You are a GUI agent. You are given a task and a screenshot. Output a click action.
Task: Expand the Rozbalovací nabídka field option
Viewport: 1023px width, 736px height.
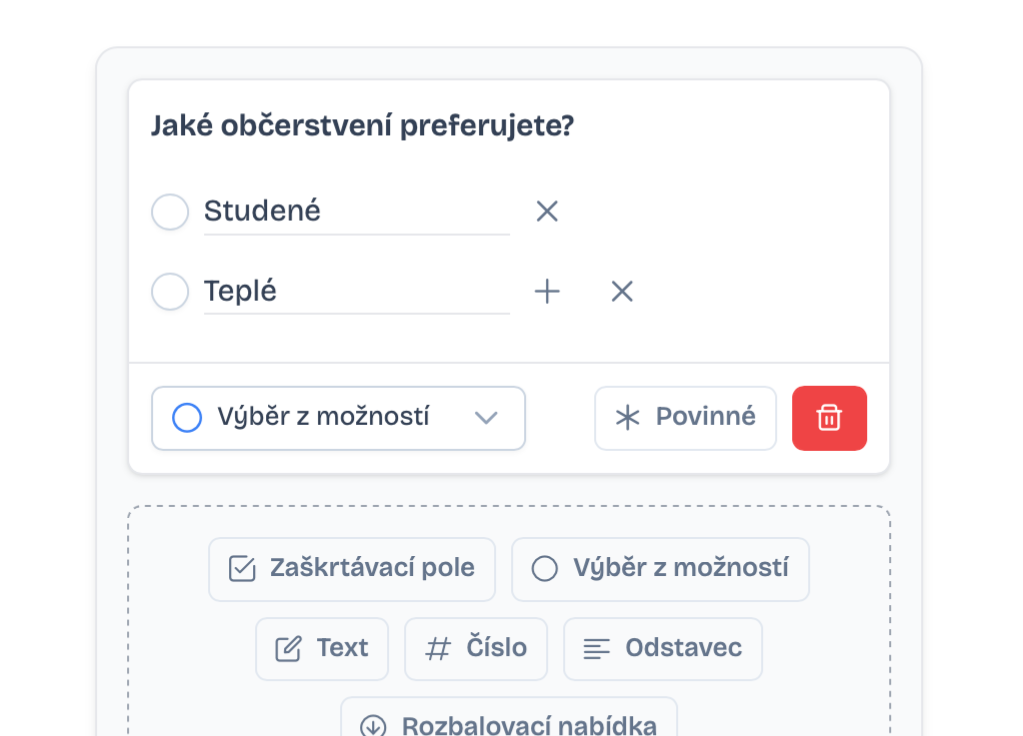[x=510, y=725]
